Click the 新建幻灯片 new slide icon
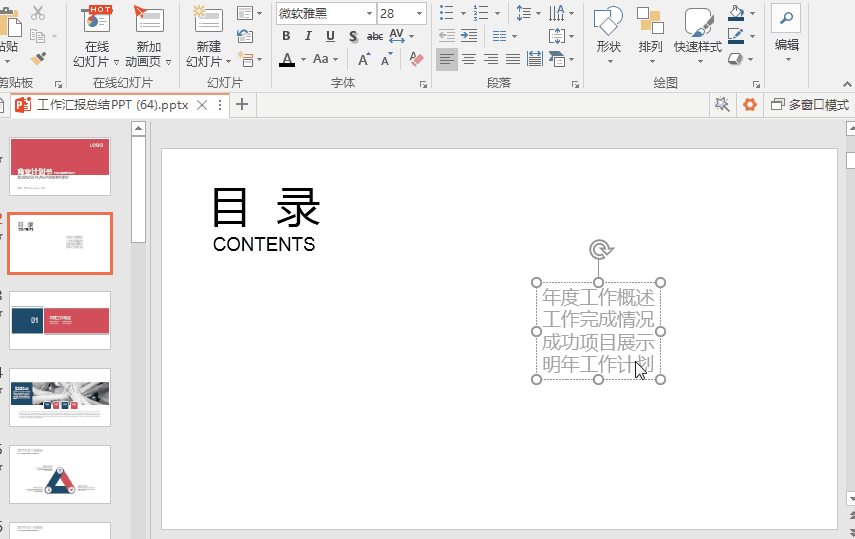This screenshot has width=855, height=539. (x=208, y=20)
